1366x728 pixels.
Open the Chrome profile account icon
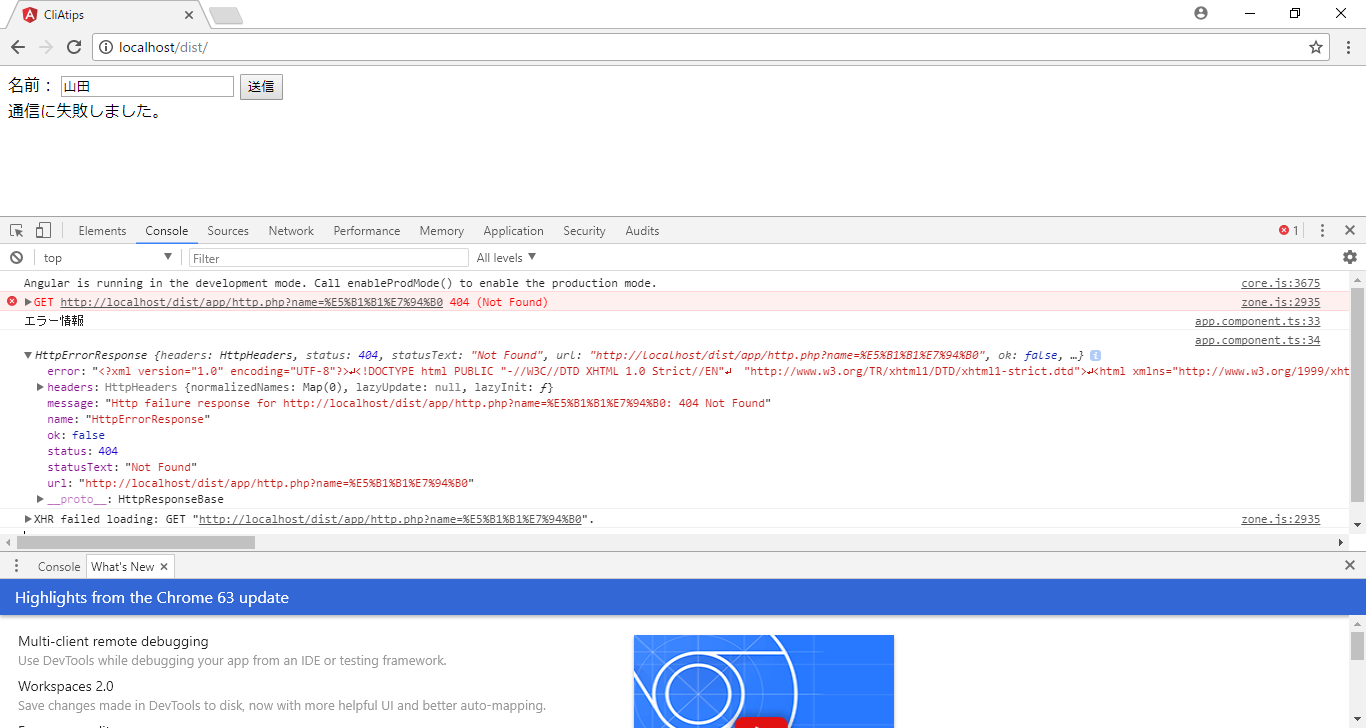(x=1201, y=13)
